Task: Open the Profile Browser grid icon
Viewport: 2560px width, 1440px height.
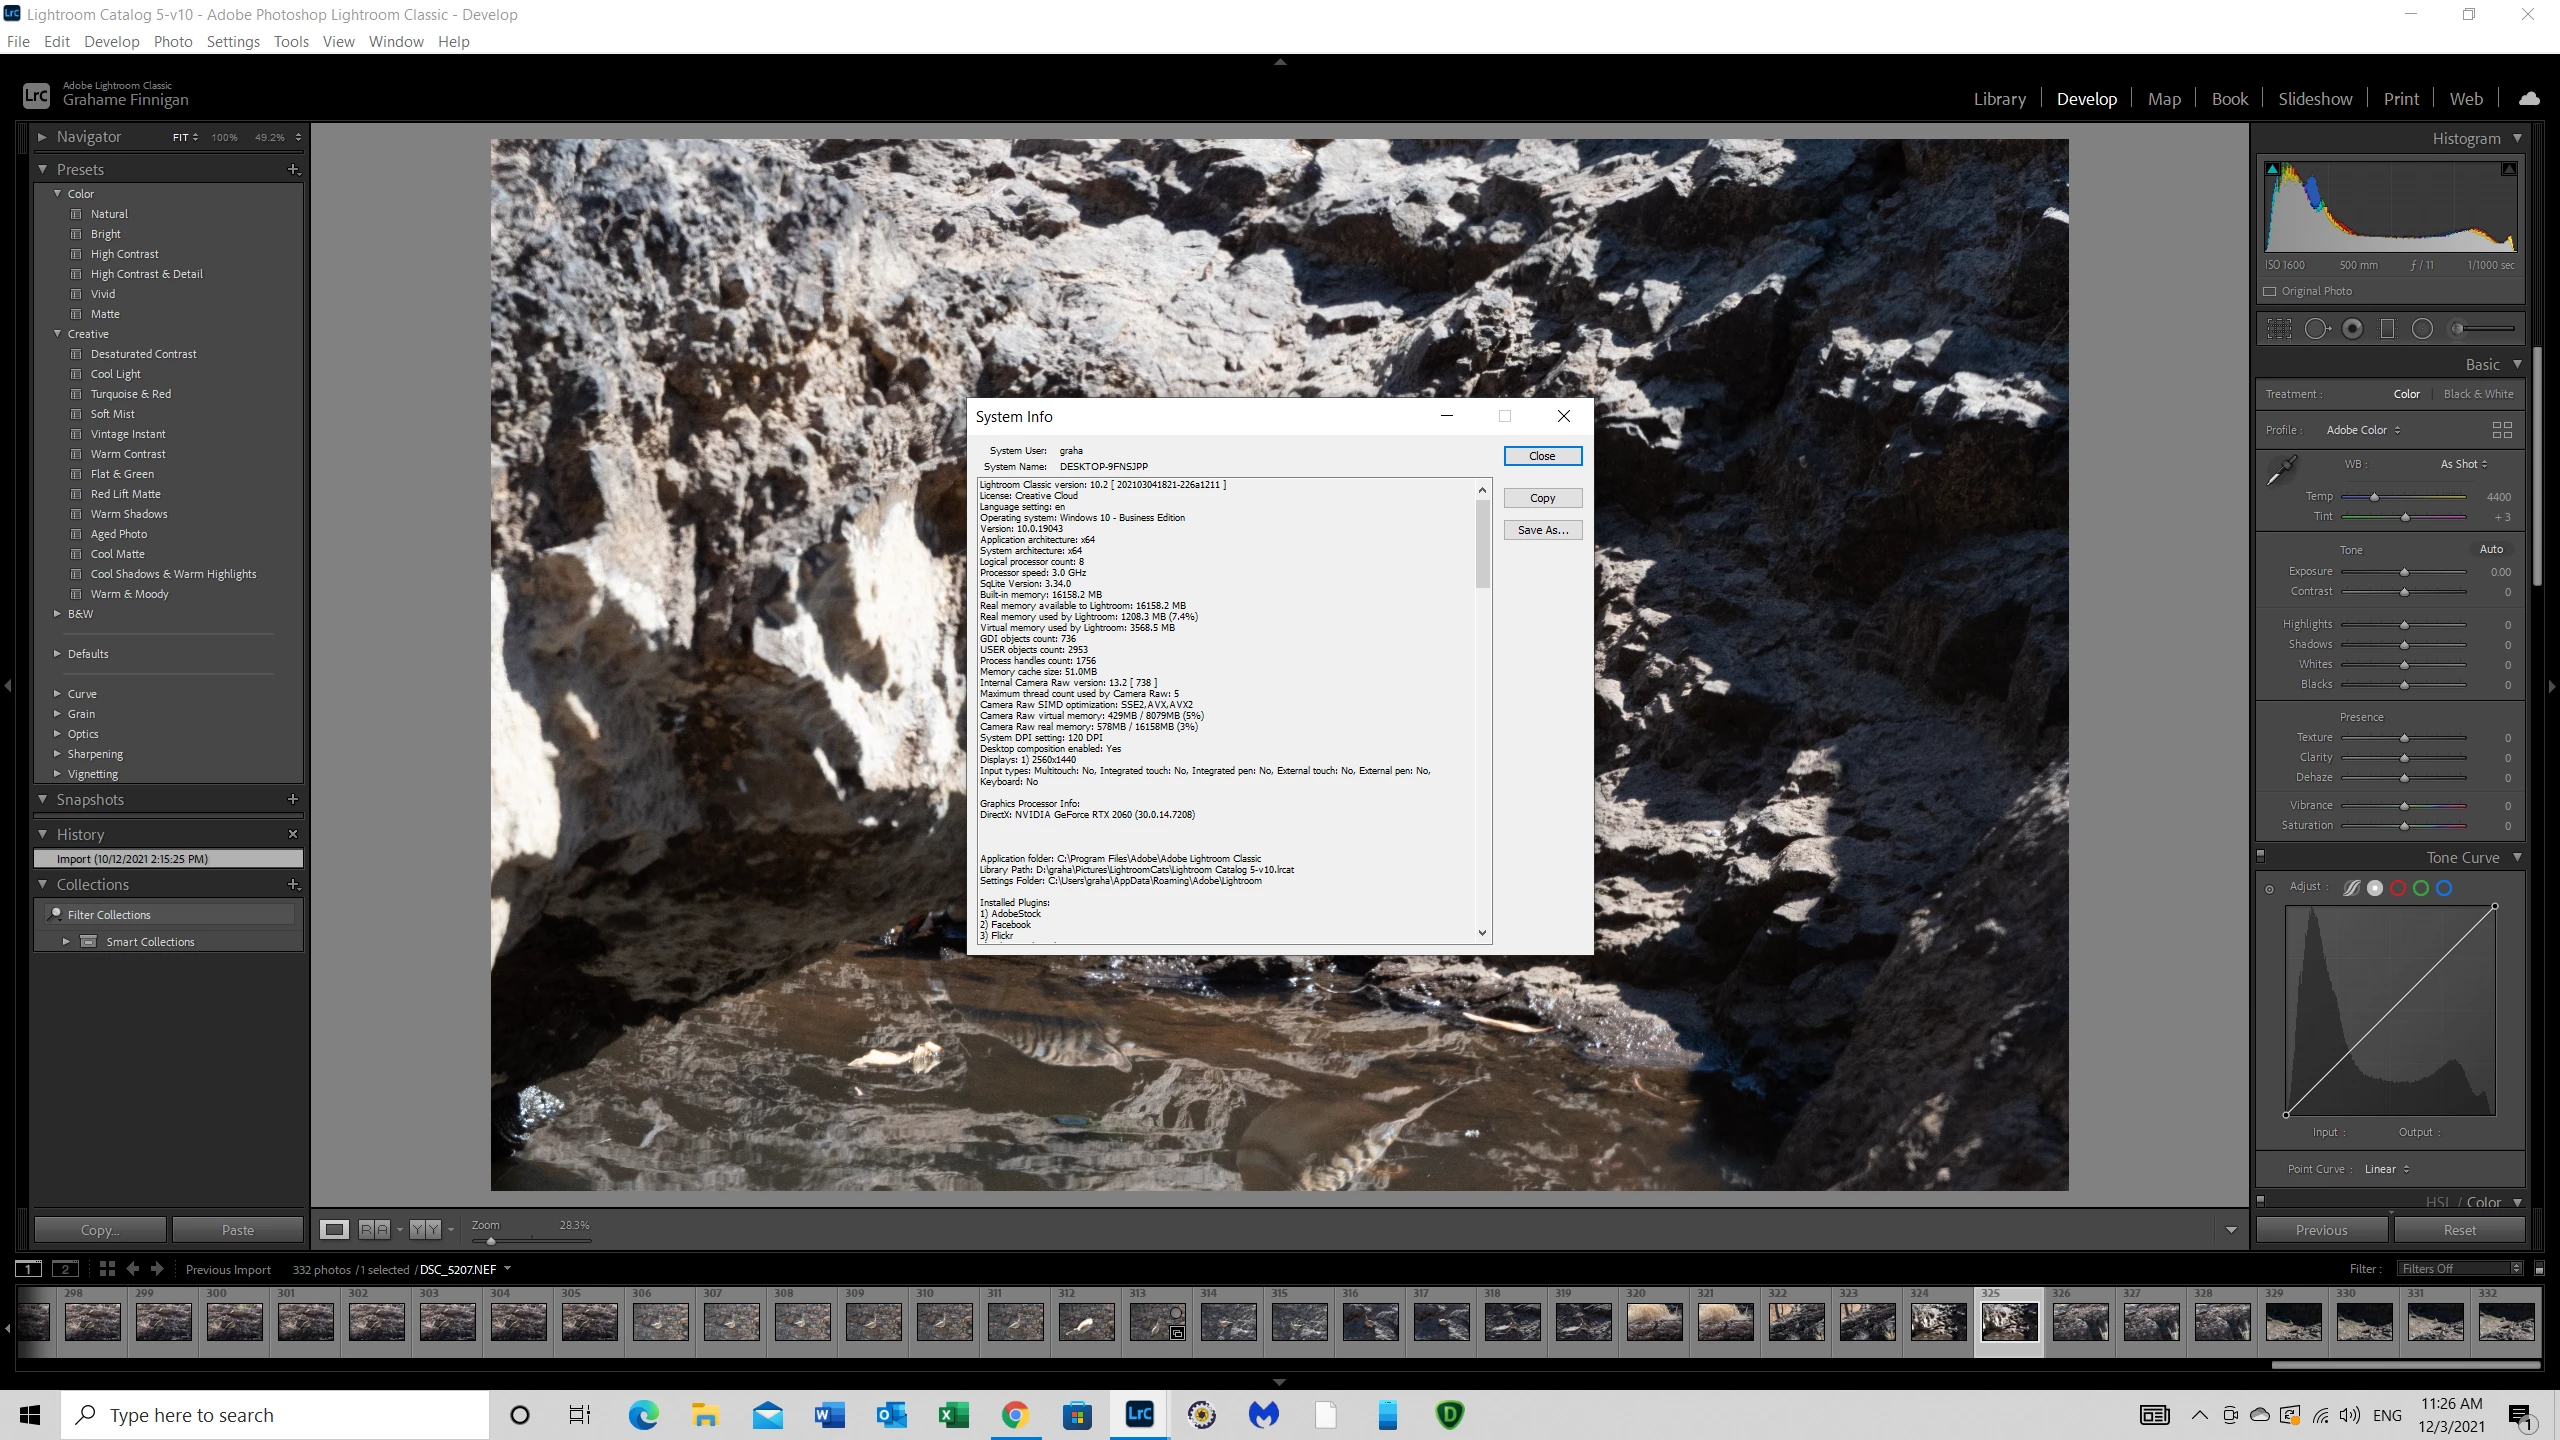Action: (x=2502, y=430)
